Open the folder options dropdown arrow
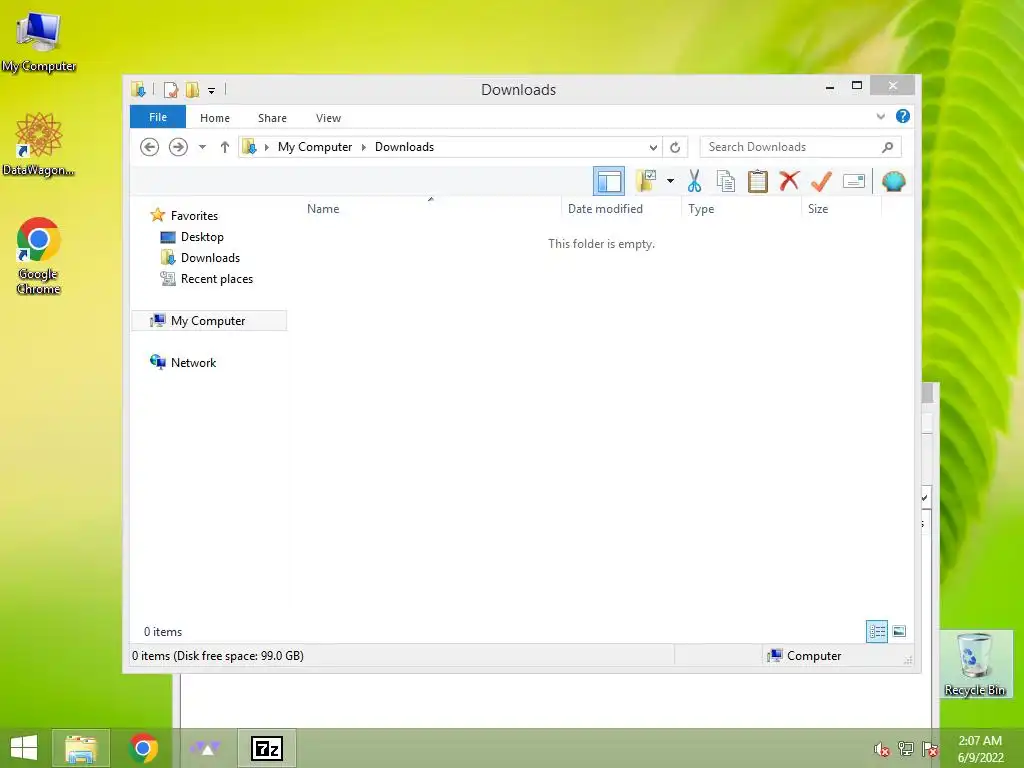1024x768 pixels. click(x=670, y=181)
